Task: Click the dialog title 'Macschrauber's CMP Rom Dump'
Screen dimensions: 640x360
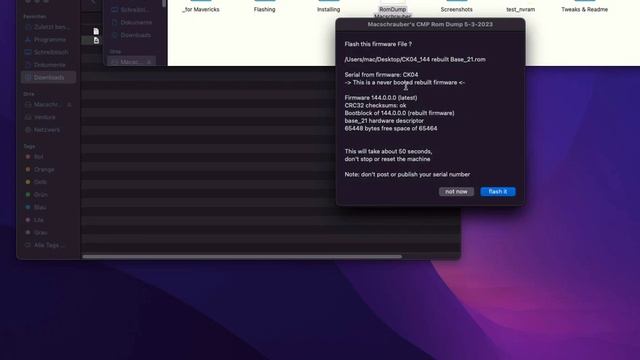Action: (x=430, y=24)
